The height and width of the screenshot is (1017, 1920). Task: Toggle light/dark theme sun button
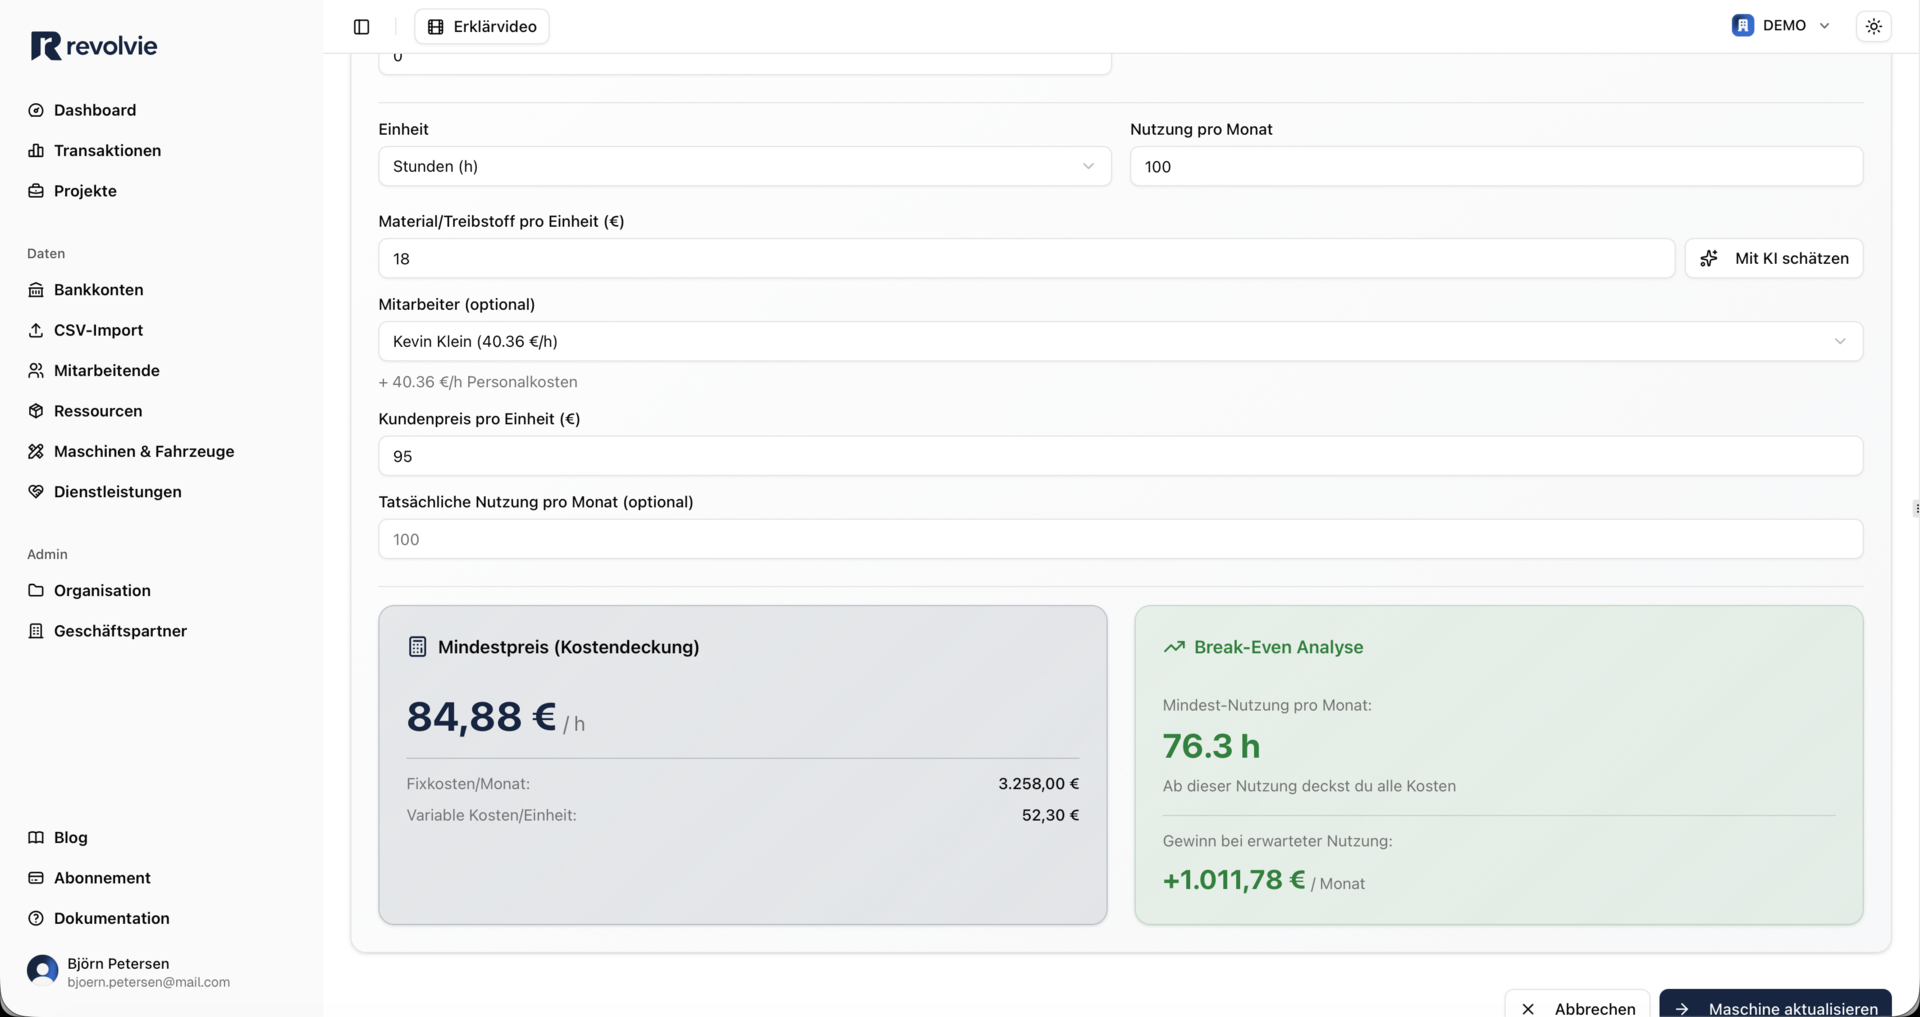[1873, 27]
